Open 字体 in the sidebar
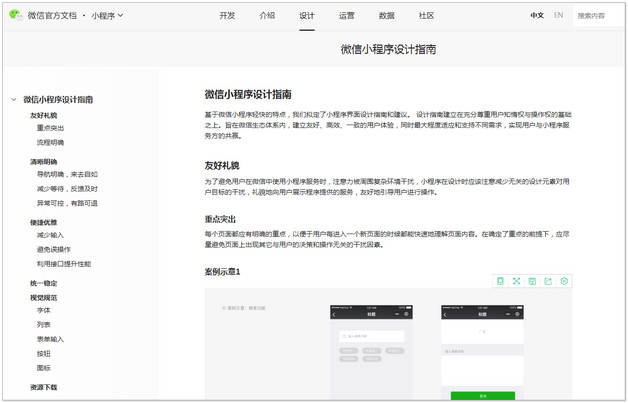The height and width of the screenshot is (403, 628). tap(44, 310)
